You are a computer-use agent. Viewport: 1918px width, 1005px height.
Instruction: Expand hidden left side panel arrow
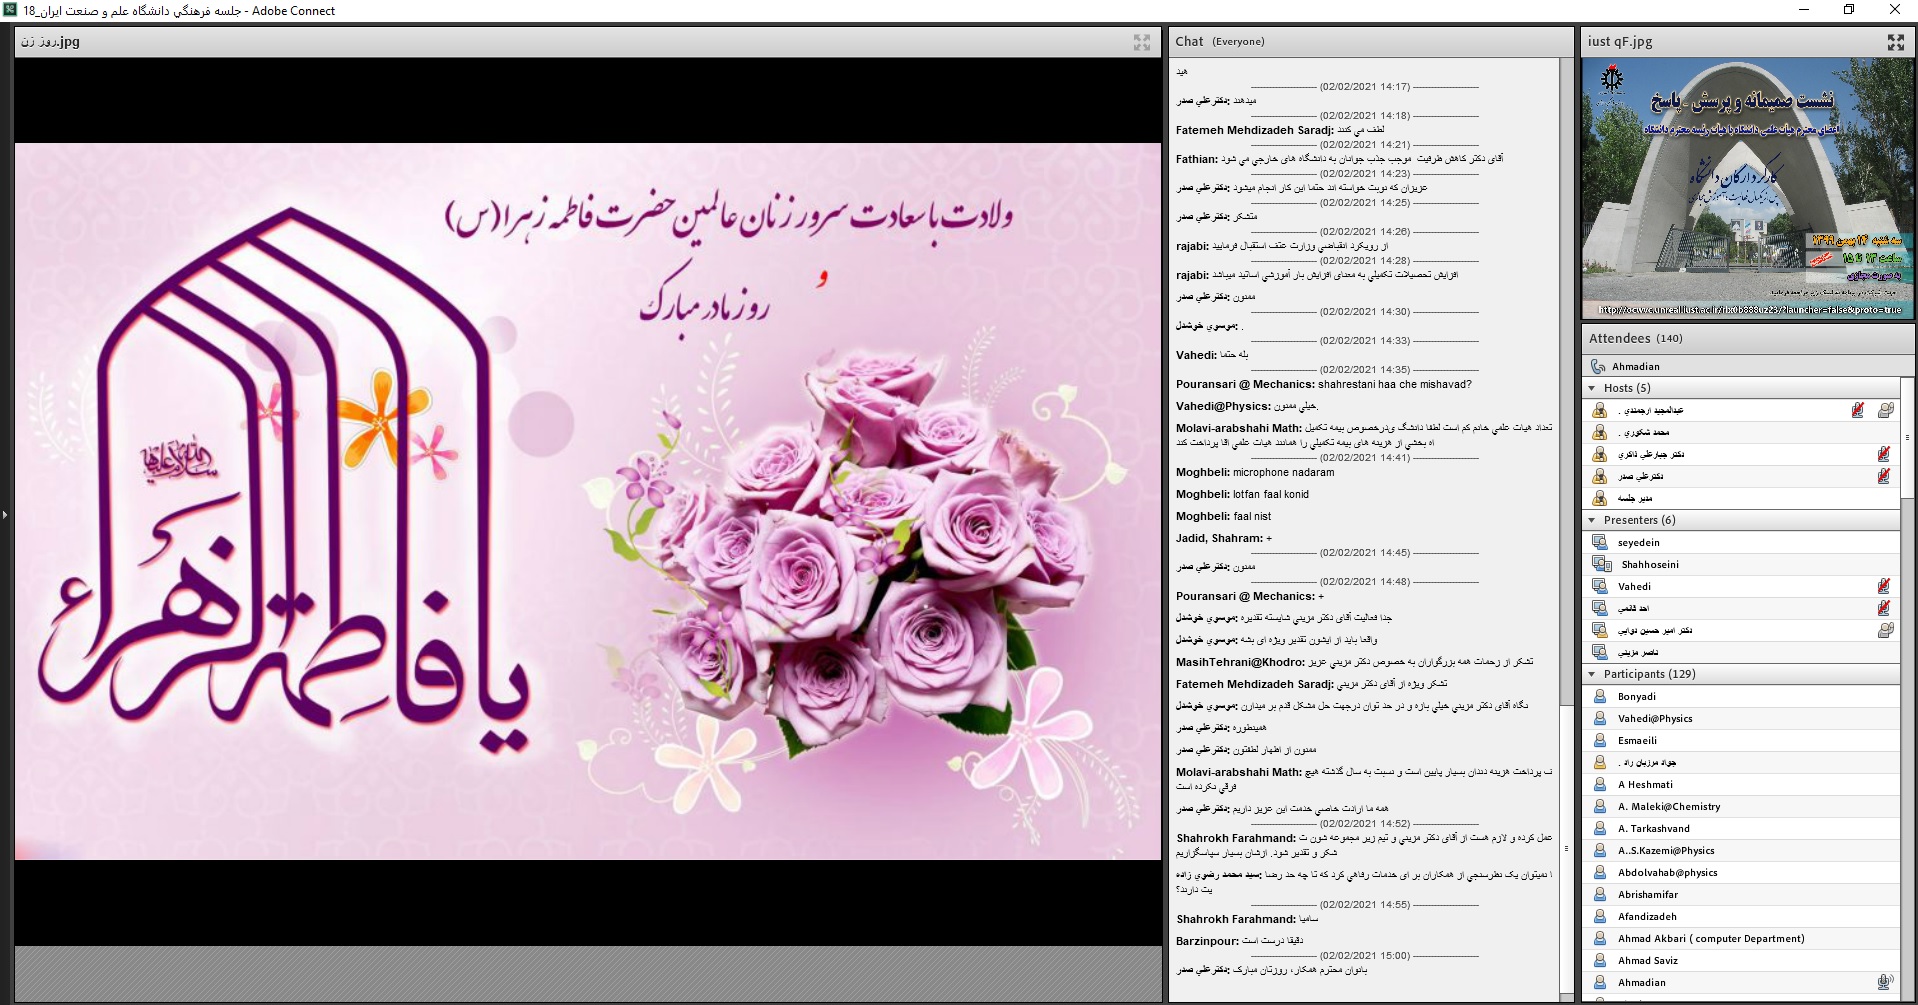point(5,515)
